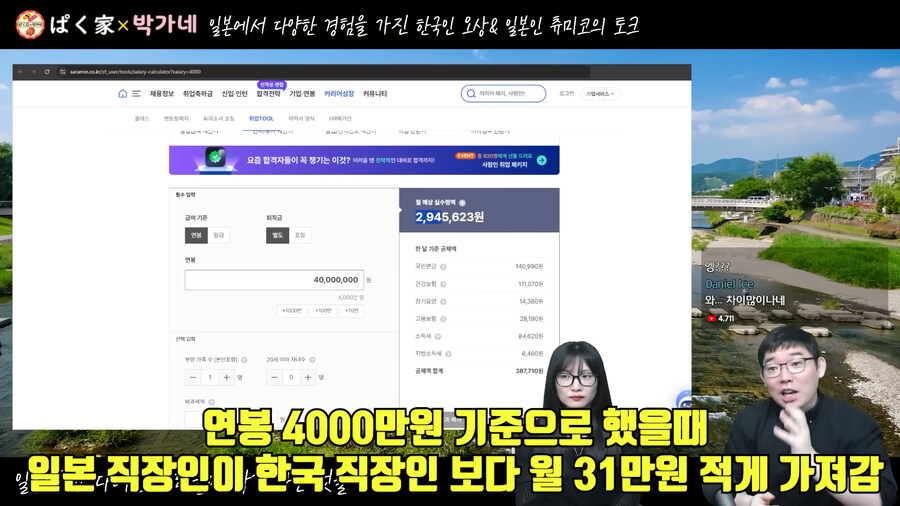Click the browser forward arrow
Screen dimensions: 900x506
33,72
